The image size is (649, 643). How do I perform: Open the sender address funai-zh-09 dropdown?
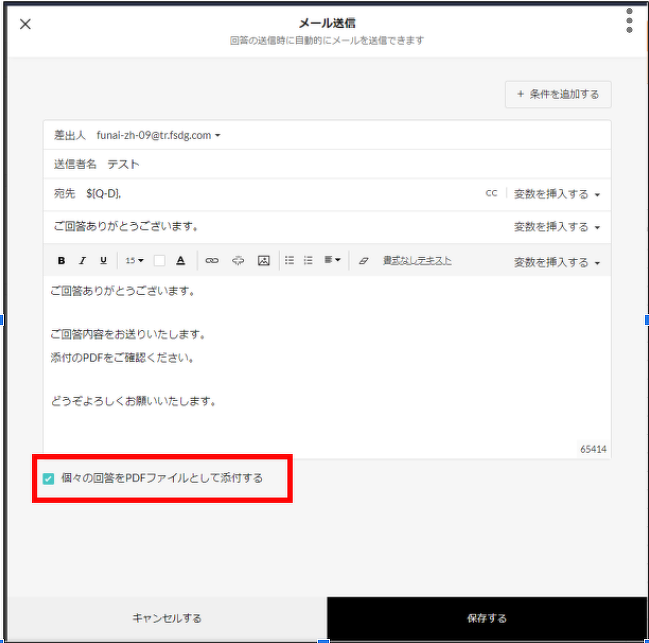pos(159,135)
